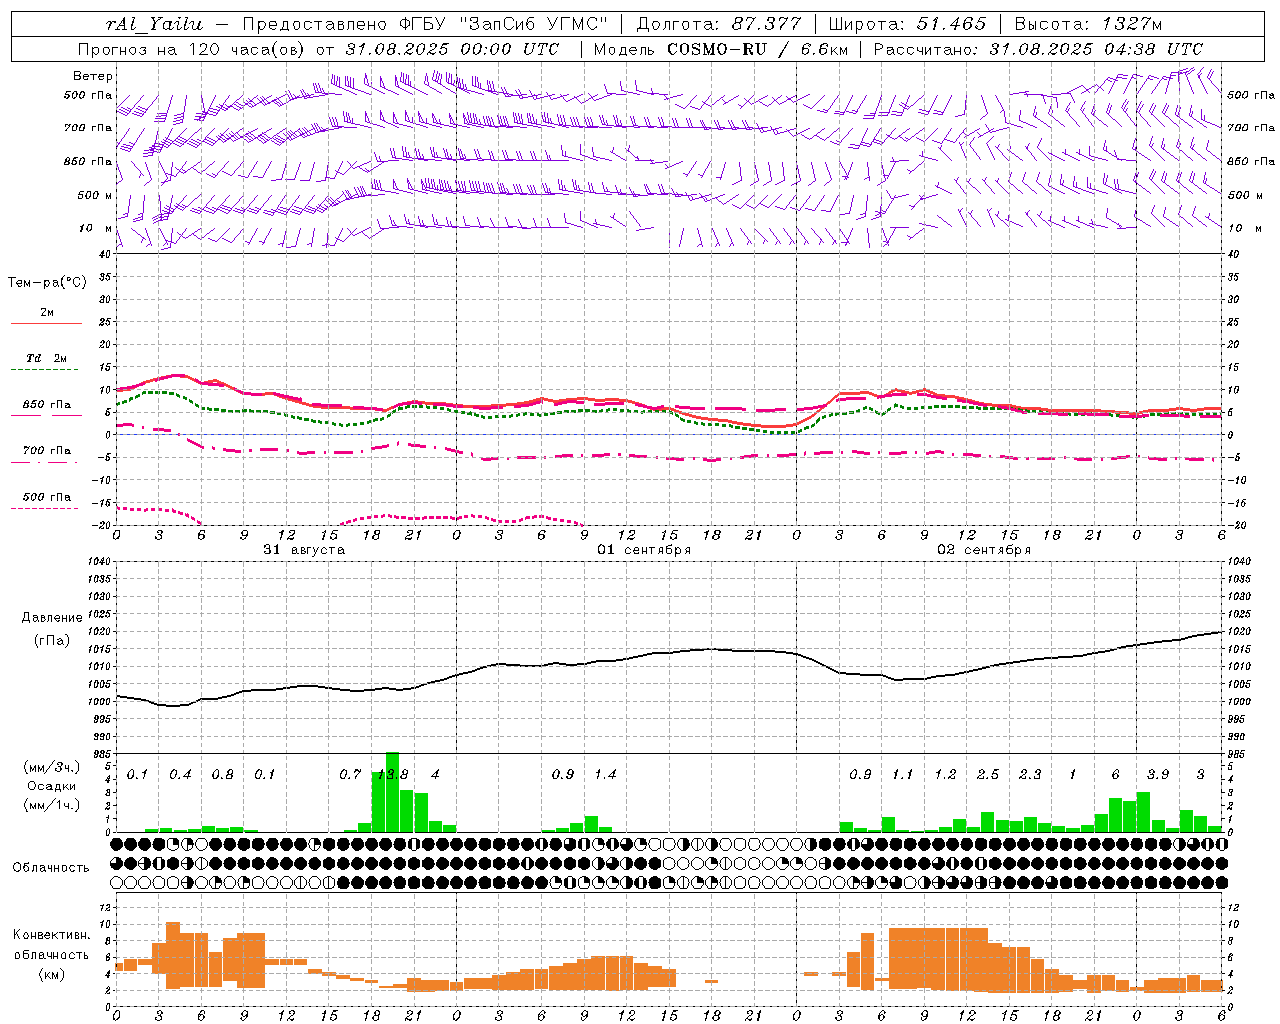Select the 2.5 precipitation total value
Viewport: 1280px width, 1024px height.
[988, 774]
